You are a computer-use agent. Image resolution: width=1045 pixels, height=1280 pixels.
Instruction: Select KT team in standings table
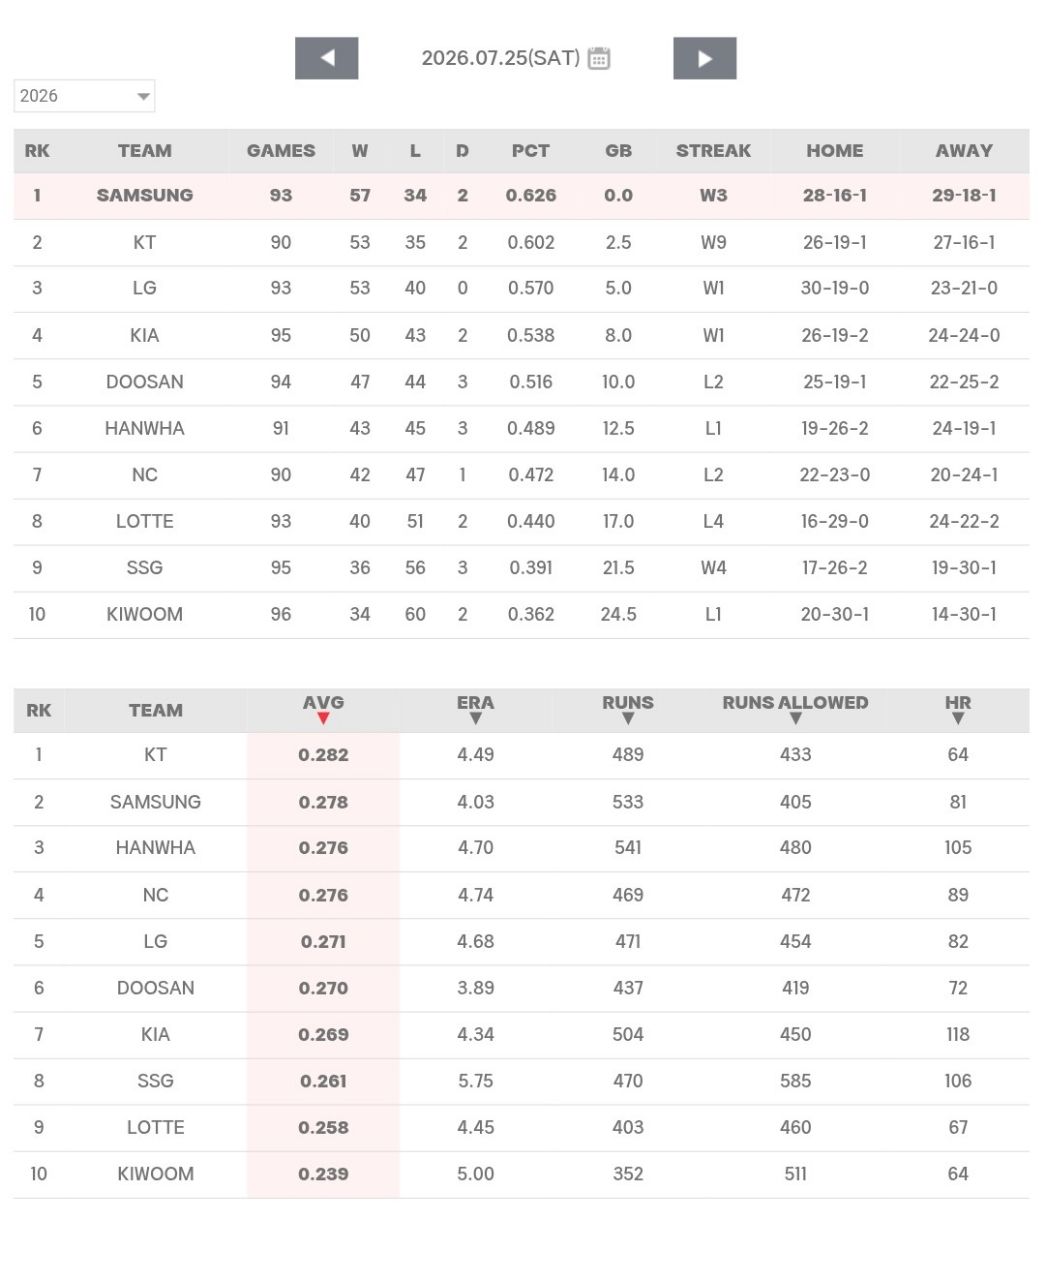(144, 242)
